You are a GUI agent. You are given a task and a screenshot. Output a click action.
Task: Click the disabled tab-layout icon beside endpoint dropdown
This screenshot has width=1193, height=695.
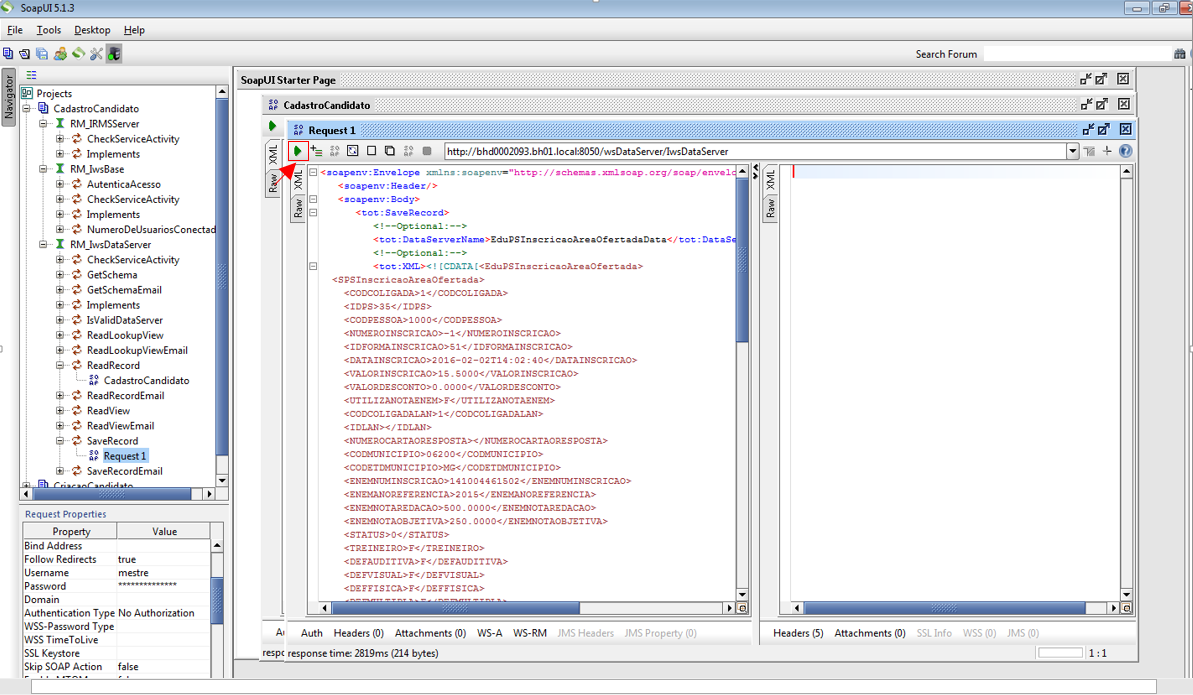click(x=1089, y=151)
